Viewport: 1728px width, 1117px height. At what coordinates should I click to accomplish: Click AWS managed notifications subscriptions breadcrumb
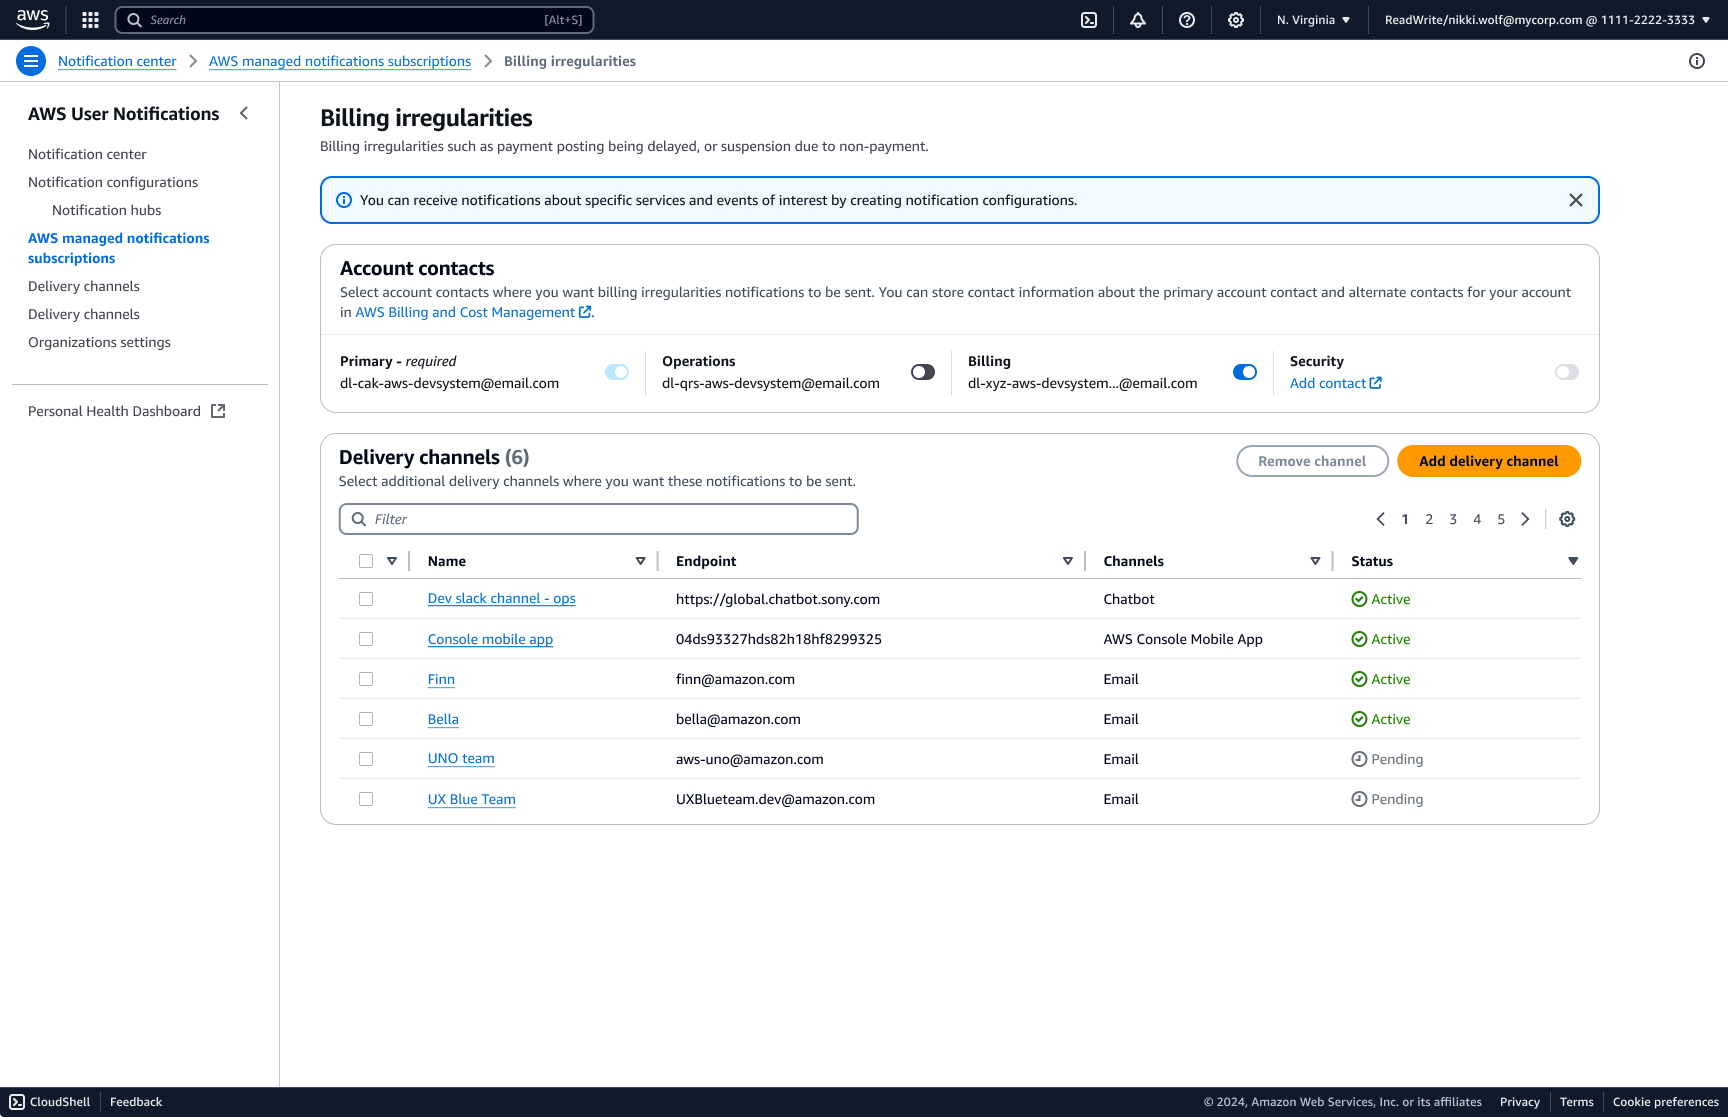340,61
